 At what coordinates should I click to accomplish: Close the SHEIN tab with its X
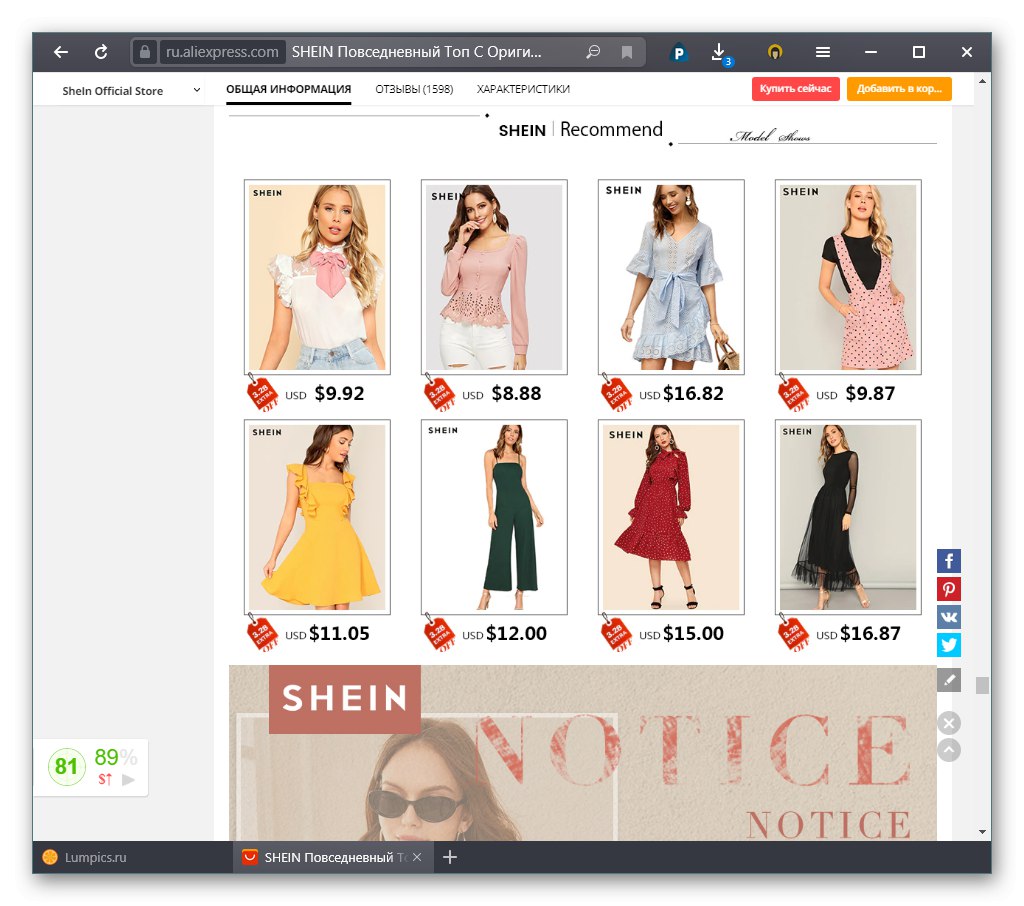(x=417, y=857)
